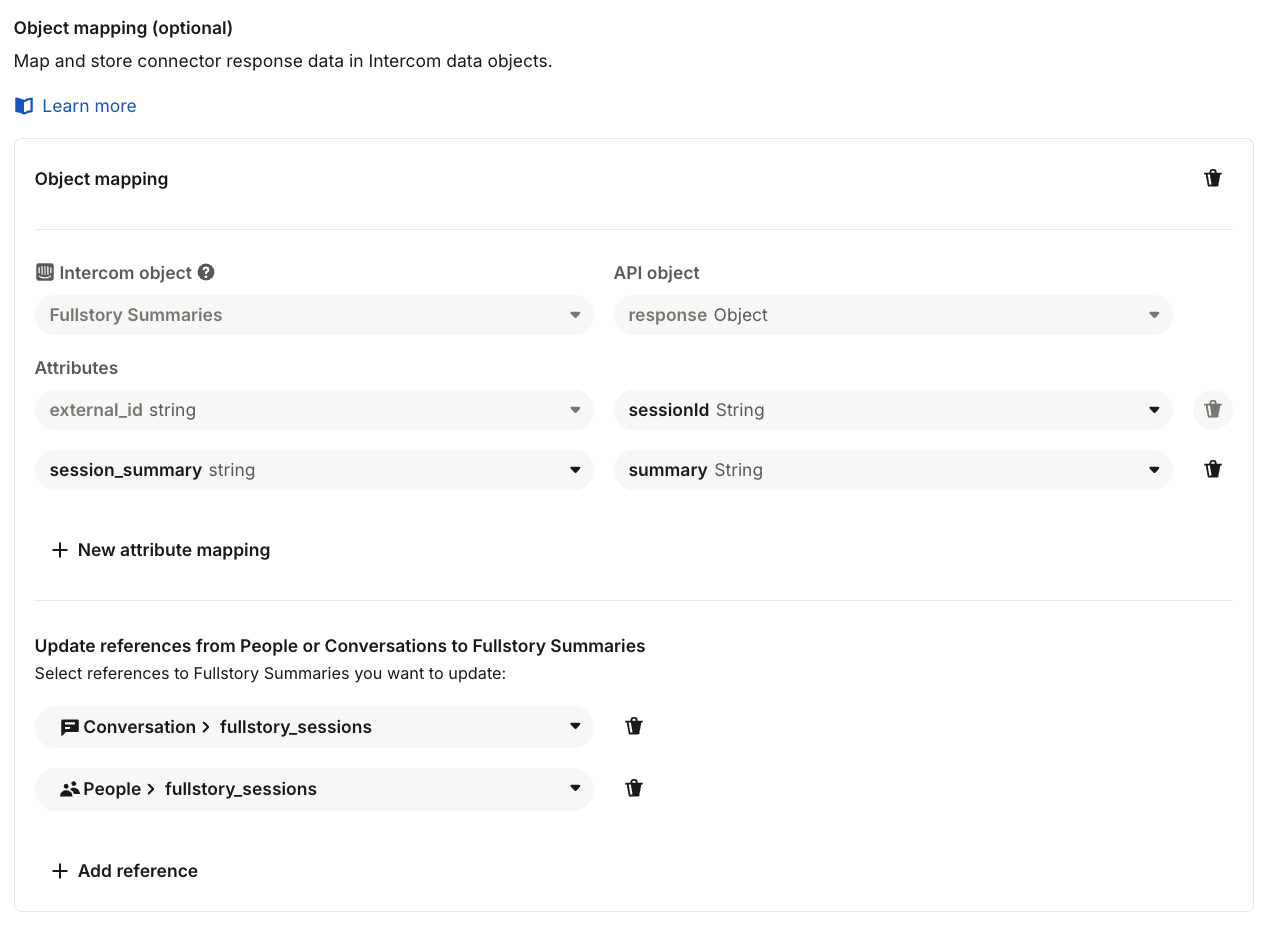Remove the Conversation fullstory_sessions reference
The image size is (1269, 929).
633,727
